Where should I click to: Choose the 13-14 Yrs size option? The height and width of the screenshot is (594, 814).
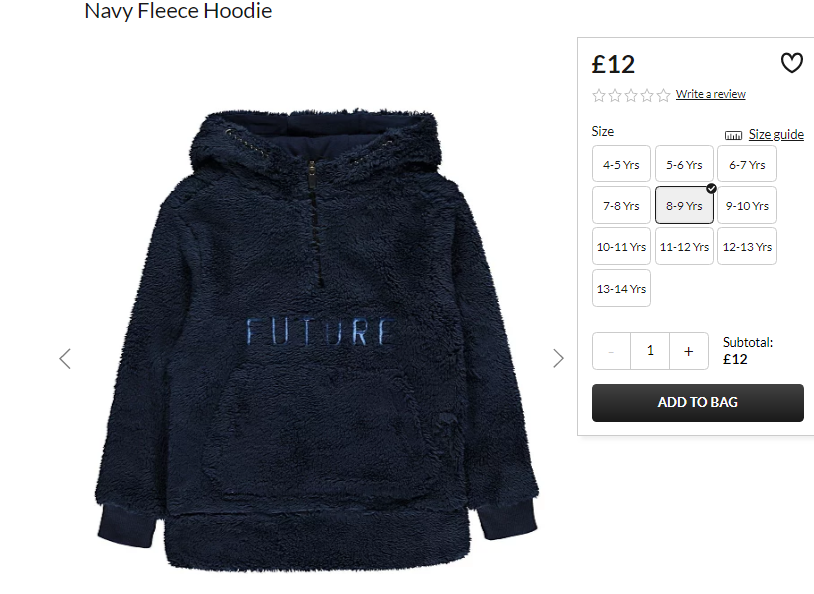tap(621, 289)
